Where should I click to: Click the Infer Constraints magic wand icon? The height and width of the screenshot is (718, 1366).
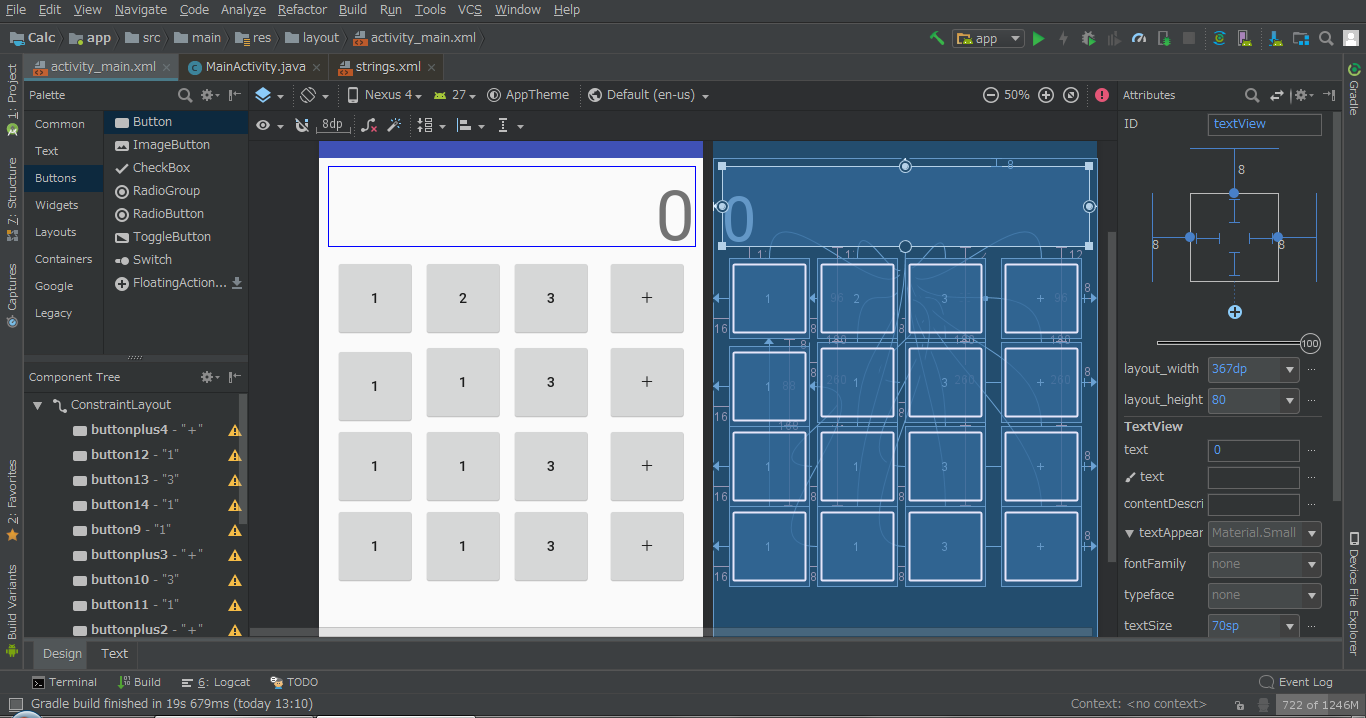coord(394,125)
